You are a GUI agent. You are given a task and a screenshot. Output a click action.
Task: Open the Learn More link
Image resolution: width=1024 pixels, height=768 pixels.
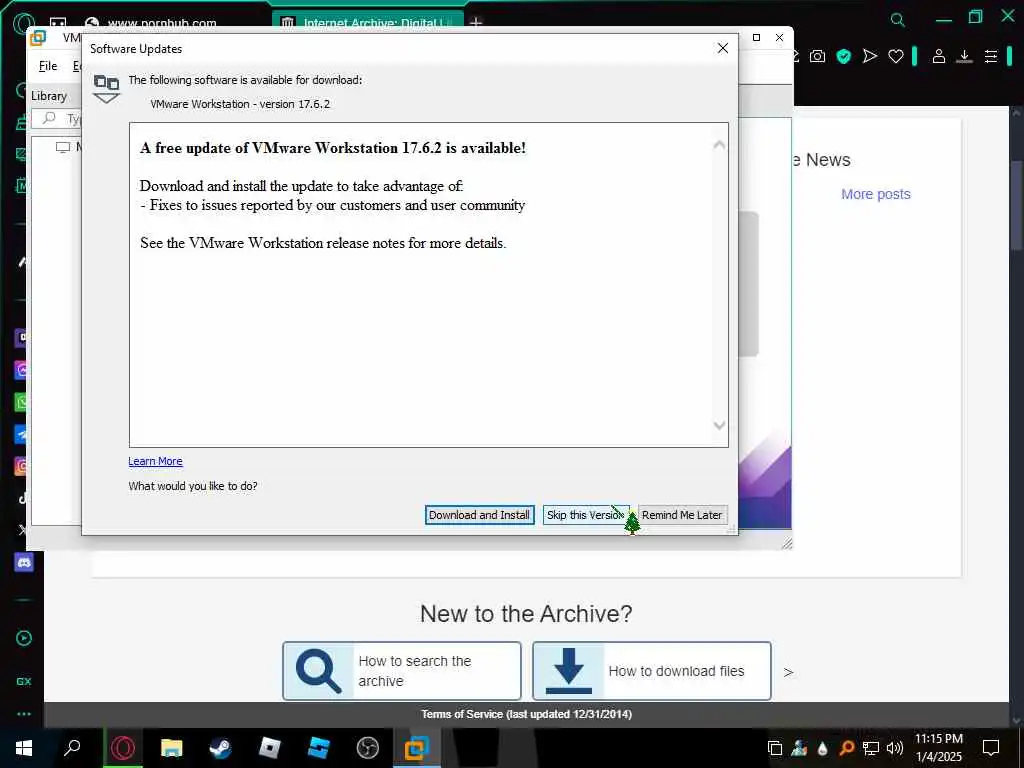pos(155,461)
